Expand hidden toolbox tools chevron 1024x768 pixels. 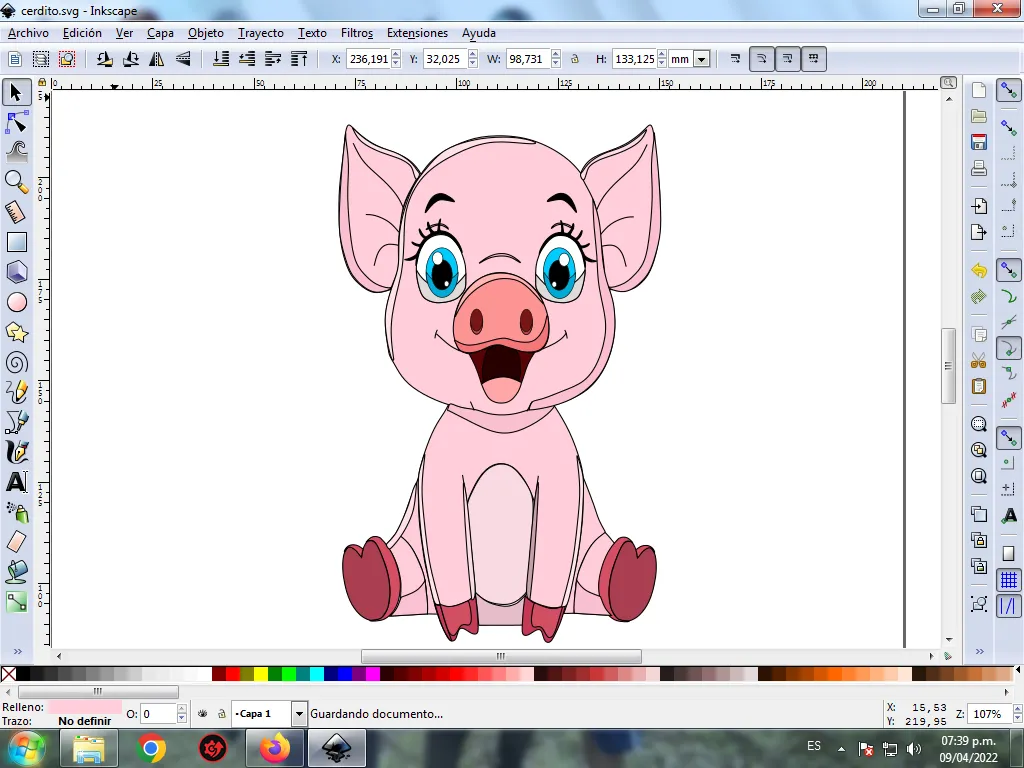point(18,651)
